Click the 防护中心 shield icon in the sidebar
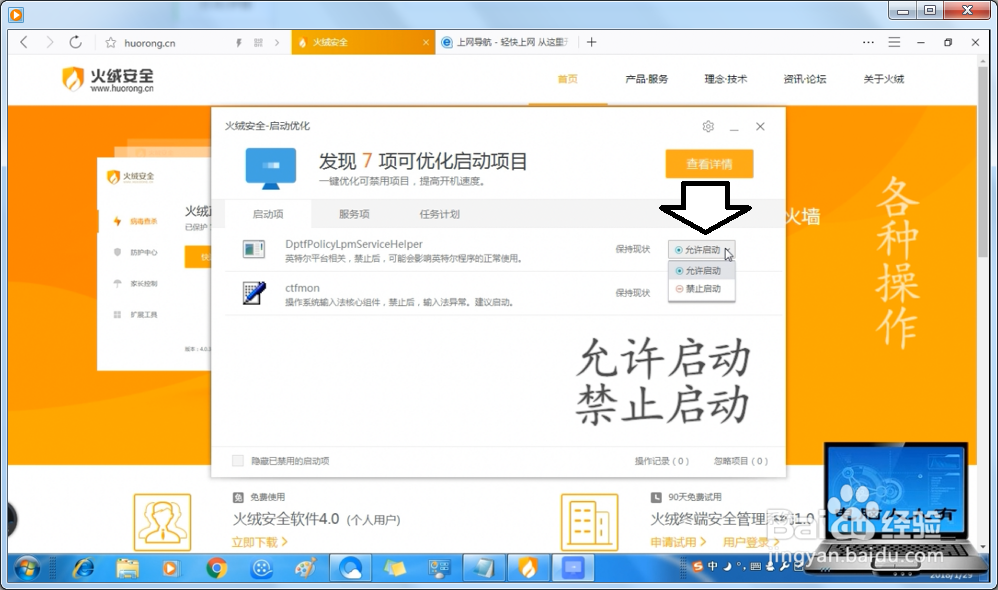The height and width of the screenshot is (590, 998). (117, 252)
